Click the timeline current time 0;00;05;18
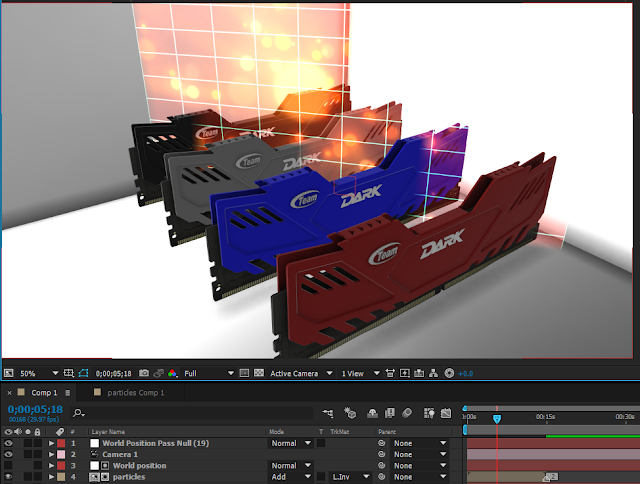The height and width of the screenshot is (484, 640). [x=35, y=409]
